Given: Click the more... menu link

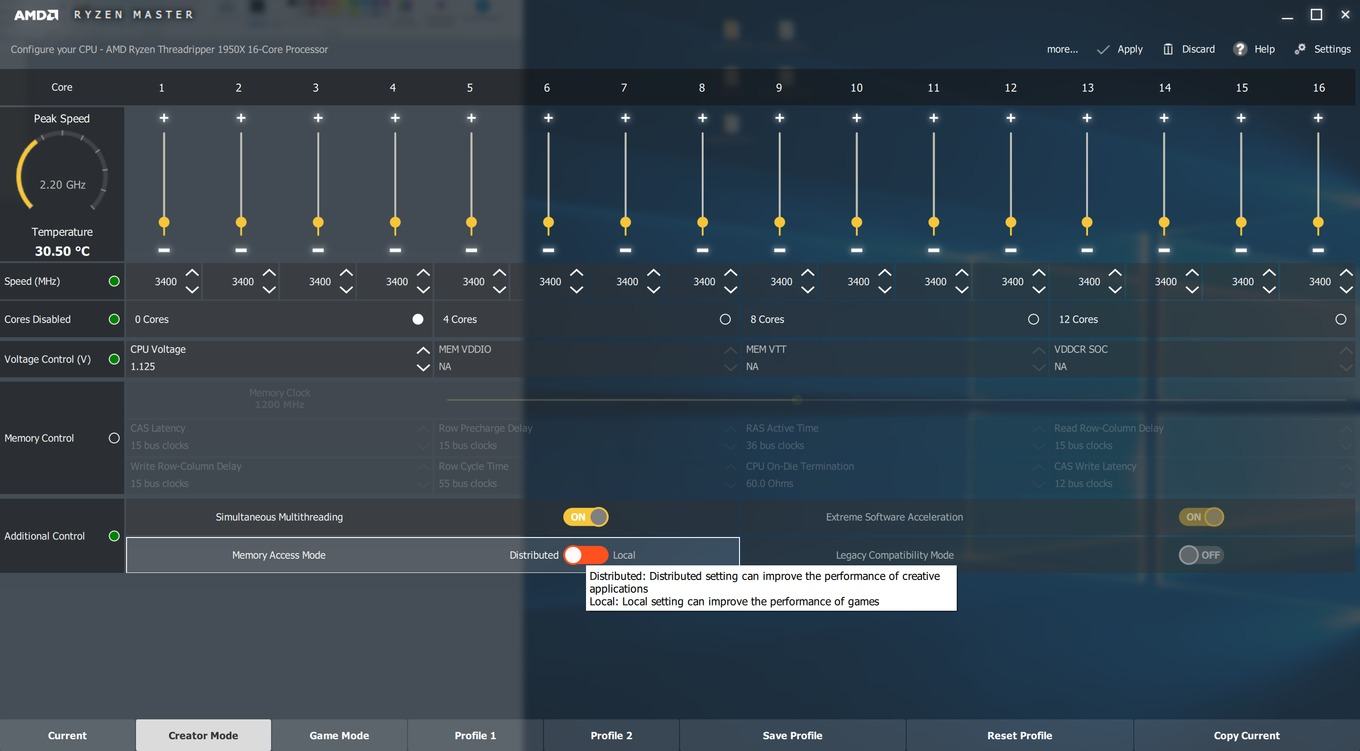Looking at the screenshot, I should 1062,49.
